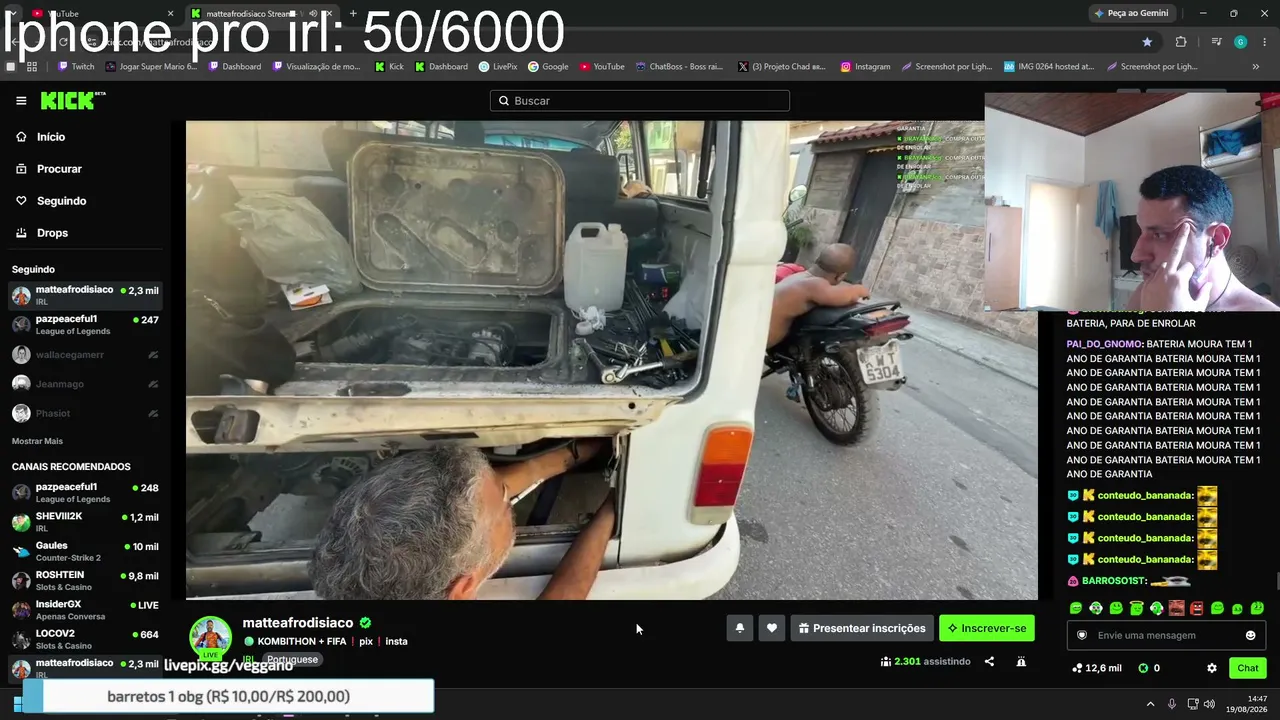Click the Kick logo
The height and width of the screenshot is (720, 1280).
click(73, 100)
